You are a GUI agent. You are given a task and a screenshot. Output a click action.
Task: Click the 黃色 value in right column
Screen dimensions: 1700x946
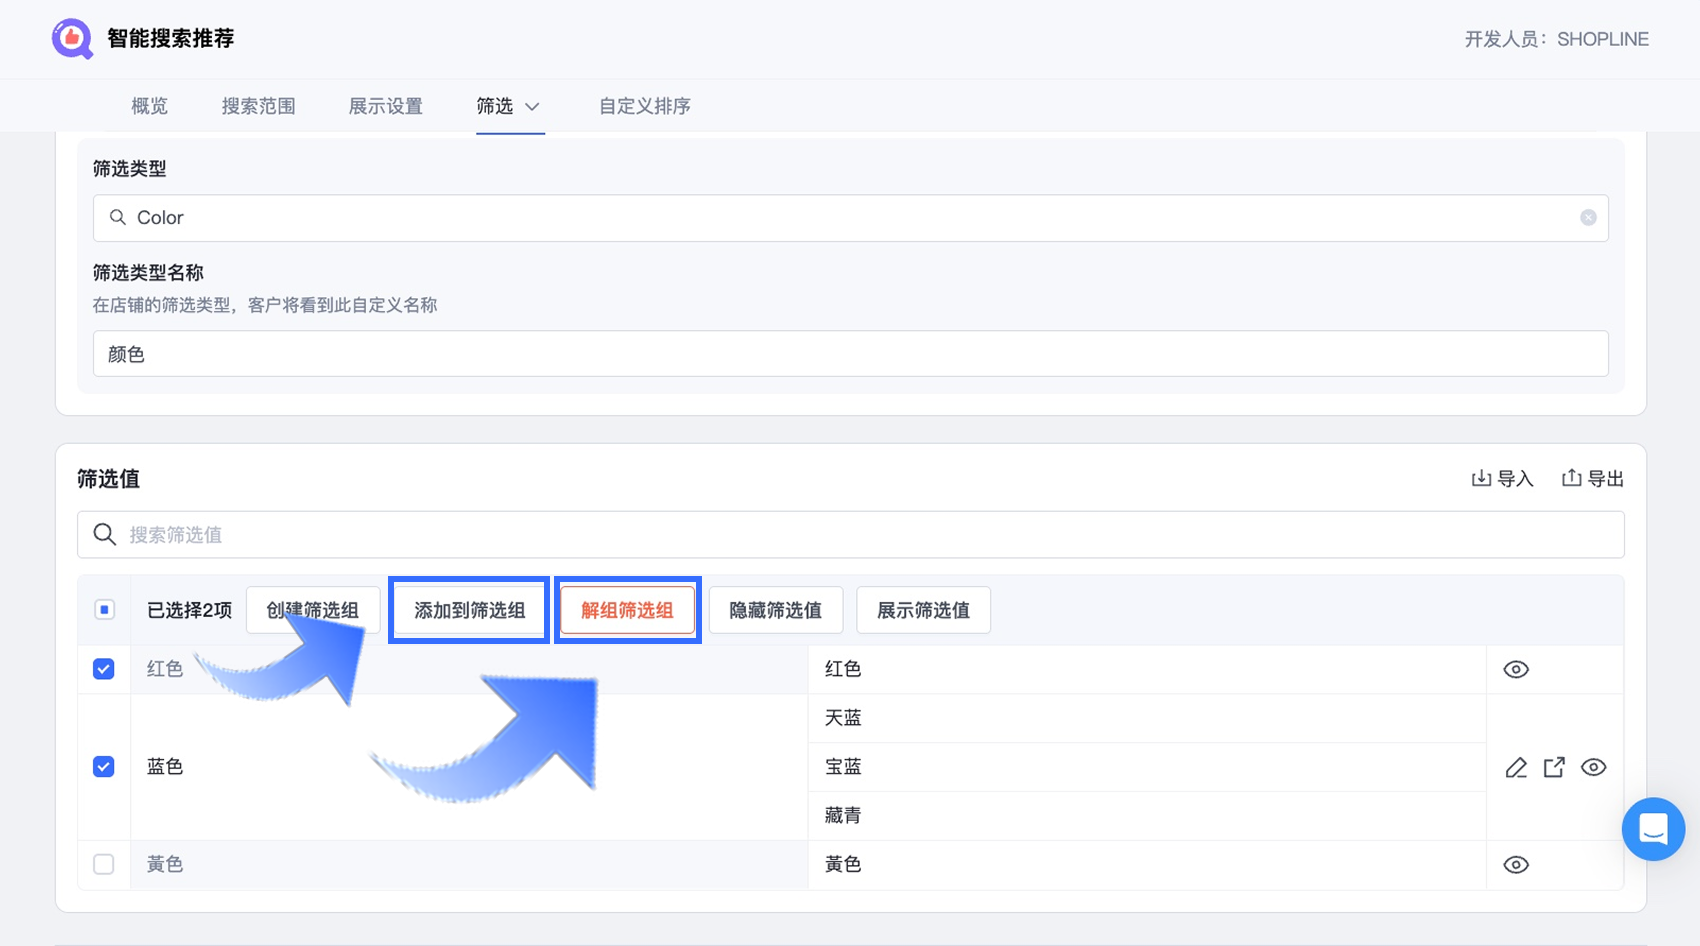click(x=843, y=864)
